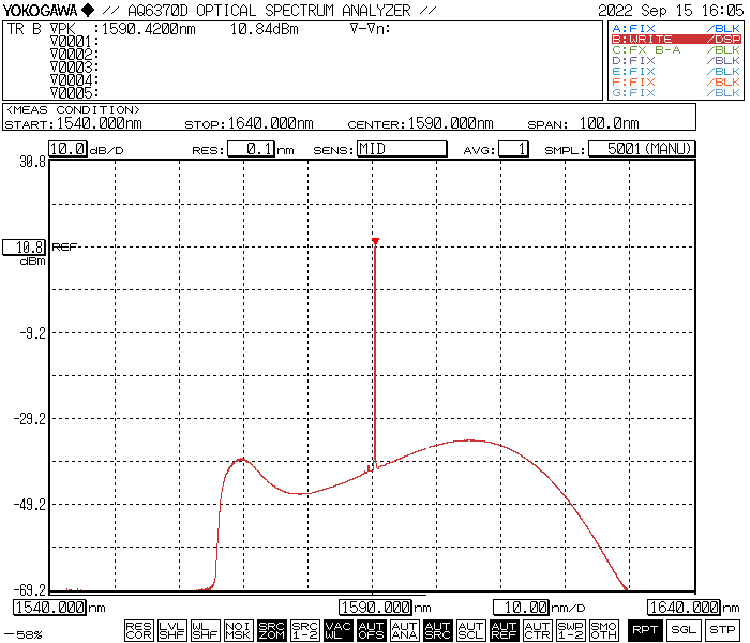Click the red peak marker on spectrum
This screenshot has width=750, height=643.
tap(375, 241)
